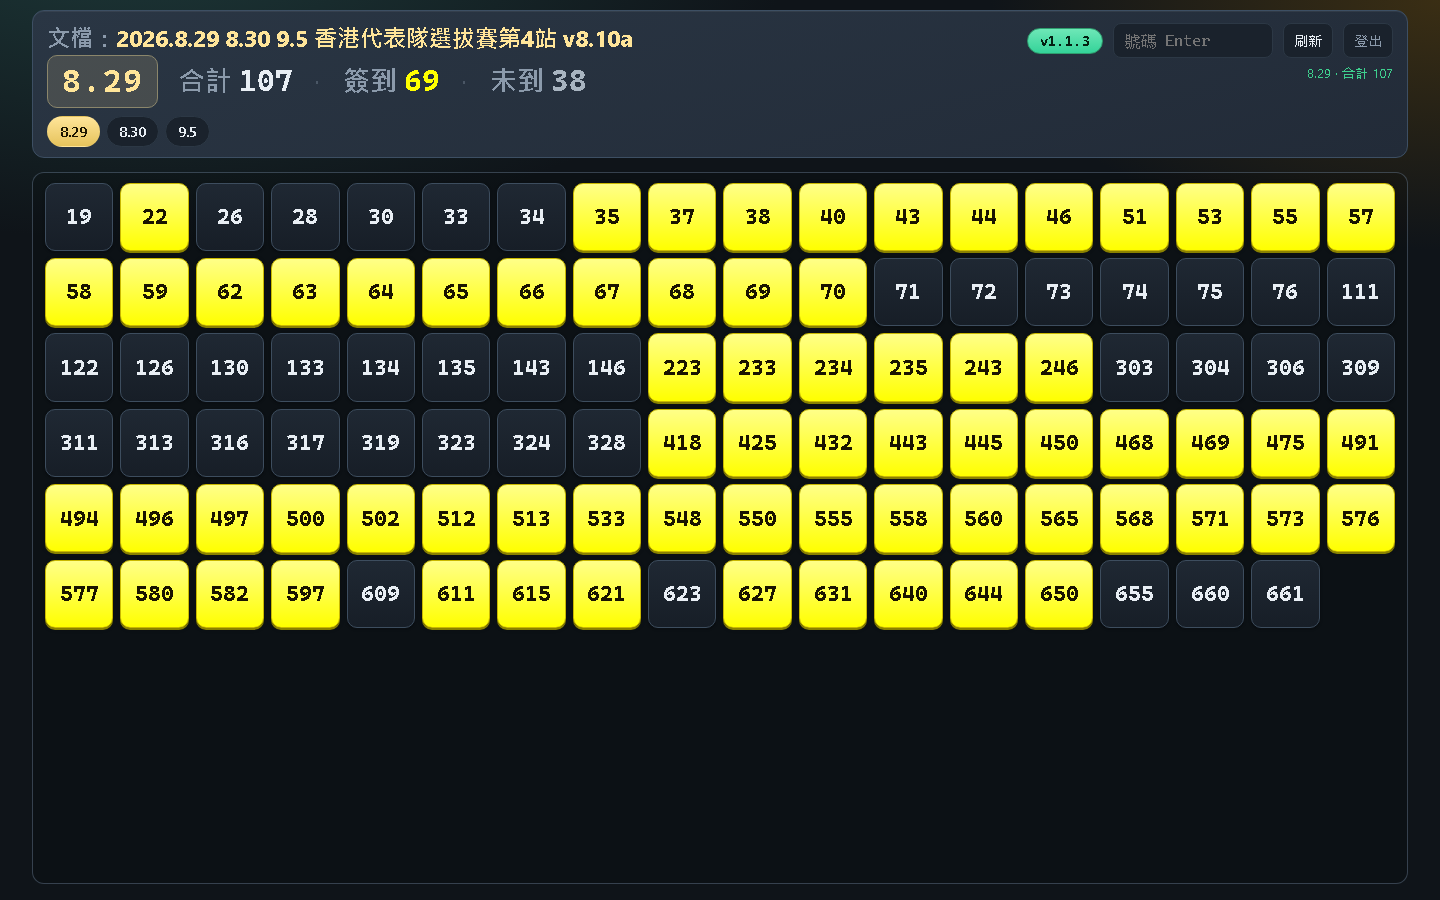Toggle check-in for number 19

click(79, 217)
